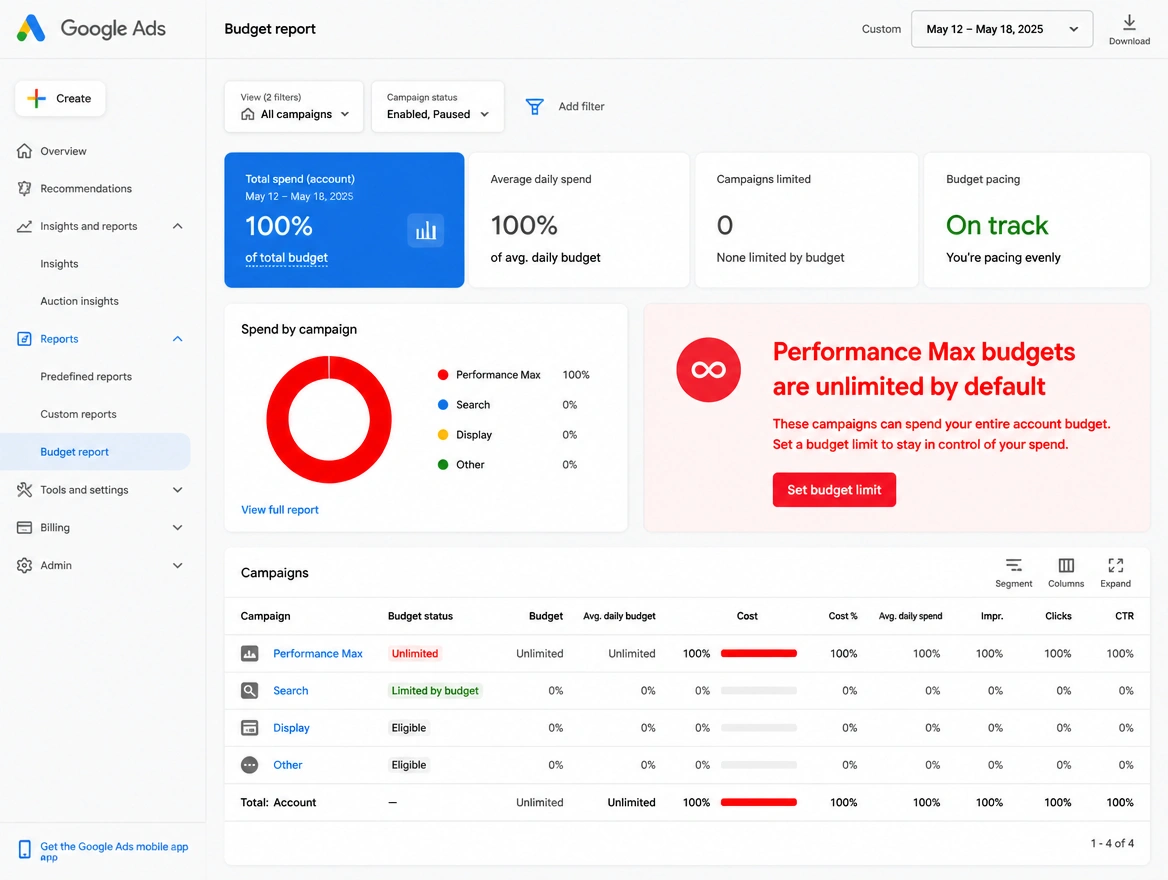Click the Other campaign ellipsis icon
This screenshot has height=880, width=1168.
coord(250,765)
